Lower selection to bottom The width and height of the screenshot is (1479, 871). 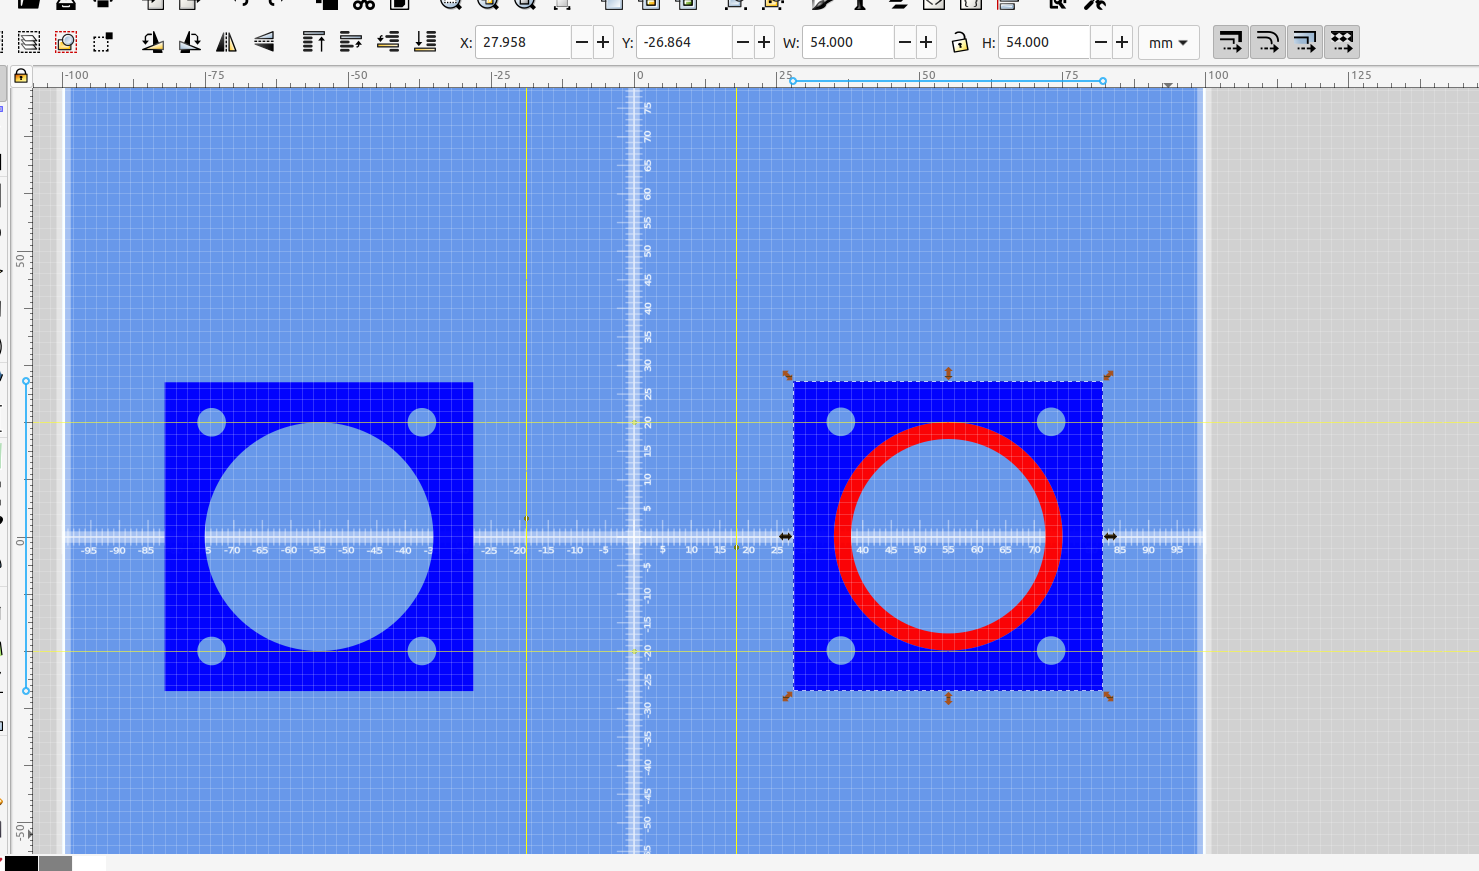(x=425, y=42)
